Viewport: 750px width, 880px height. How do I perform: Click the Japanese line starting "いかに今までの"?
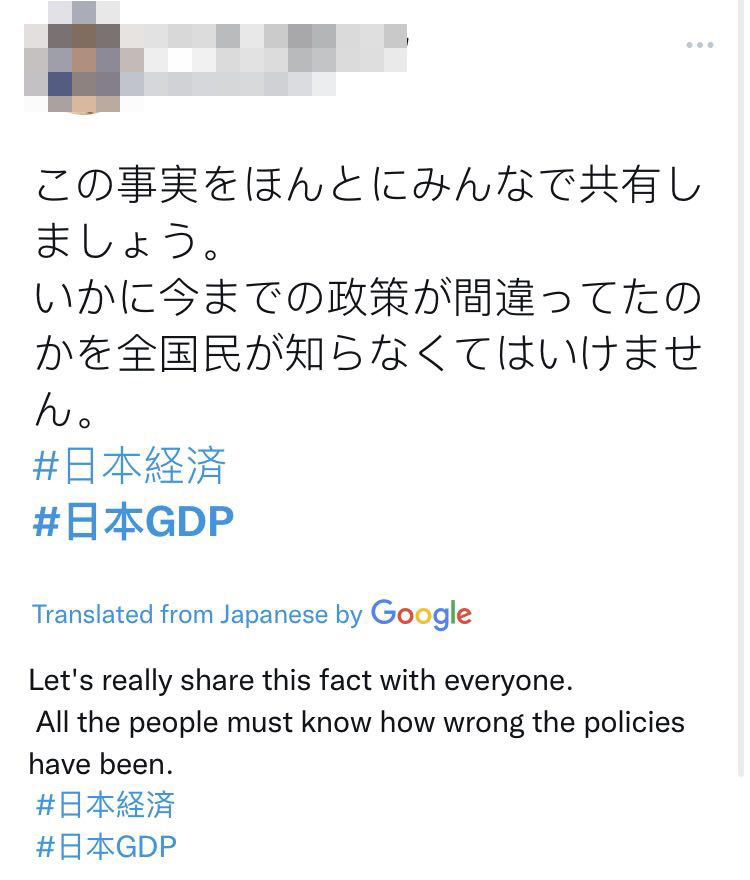(368, 298)
